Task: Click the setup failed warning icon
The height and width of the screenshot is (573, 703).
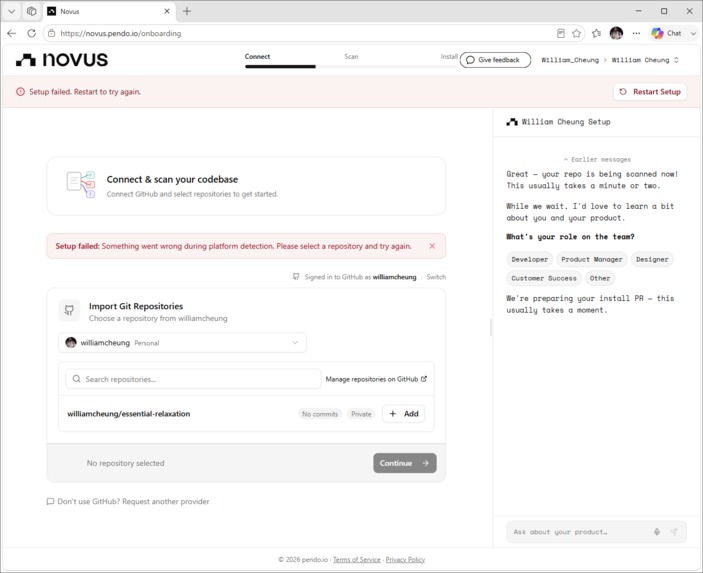Action: tap(21, 92)
